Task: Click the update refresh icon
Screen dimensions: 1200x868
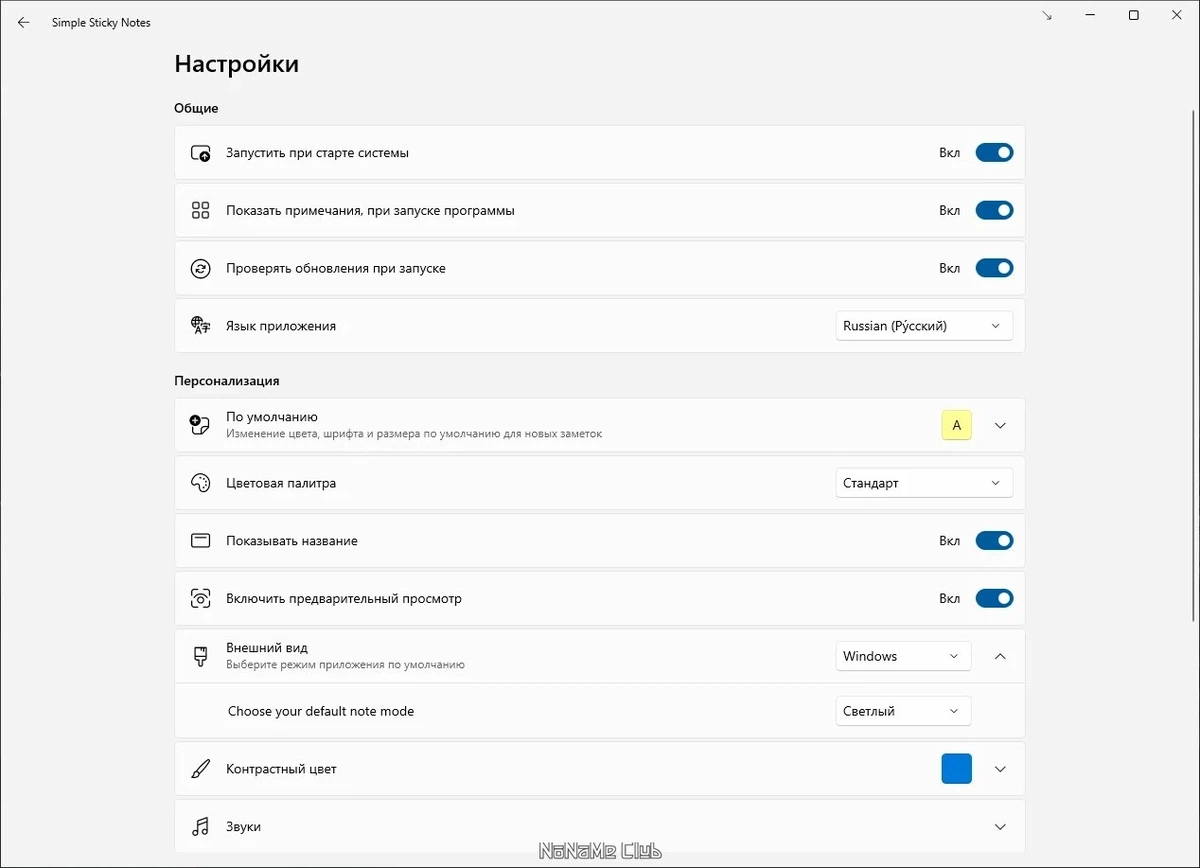Action: (x=201, y=268)
